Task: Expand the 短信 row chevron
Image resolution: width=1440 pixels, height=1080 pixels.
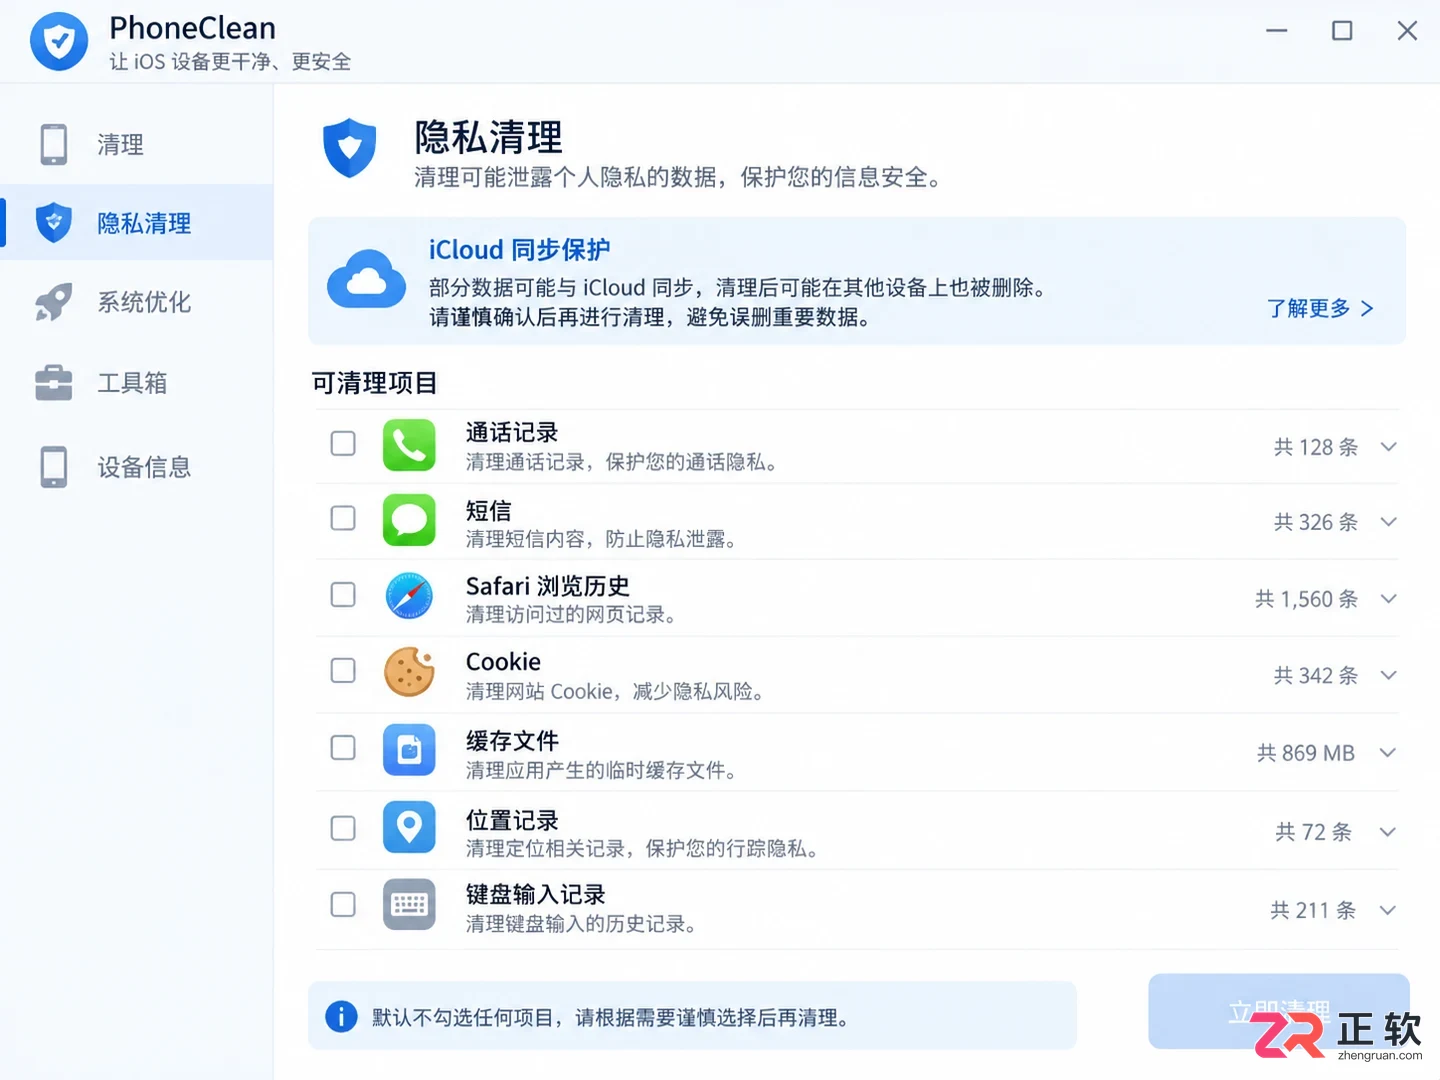Action: 1388,522
